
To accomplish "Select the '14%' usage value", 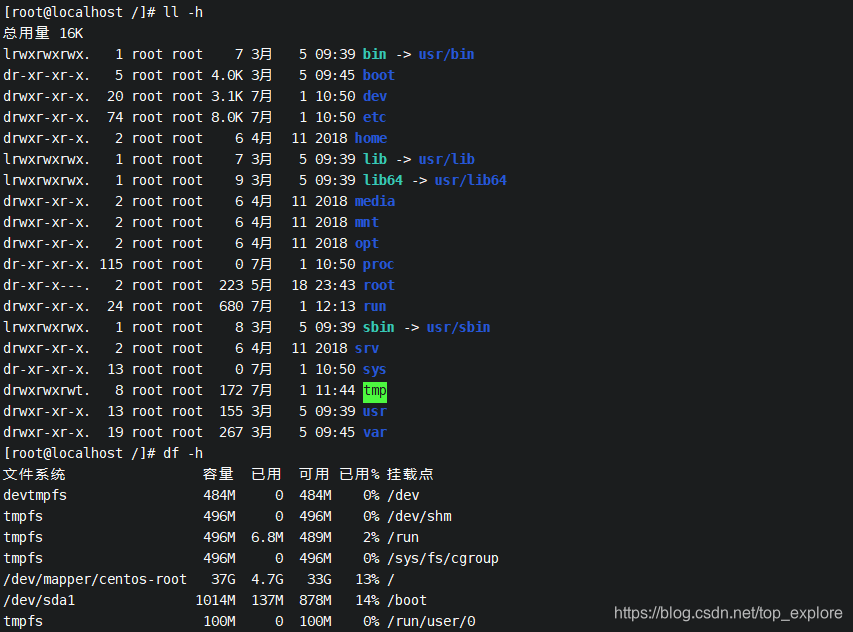I will (367, 600).
